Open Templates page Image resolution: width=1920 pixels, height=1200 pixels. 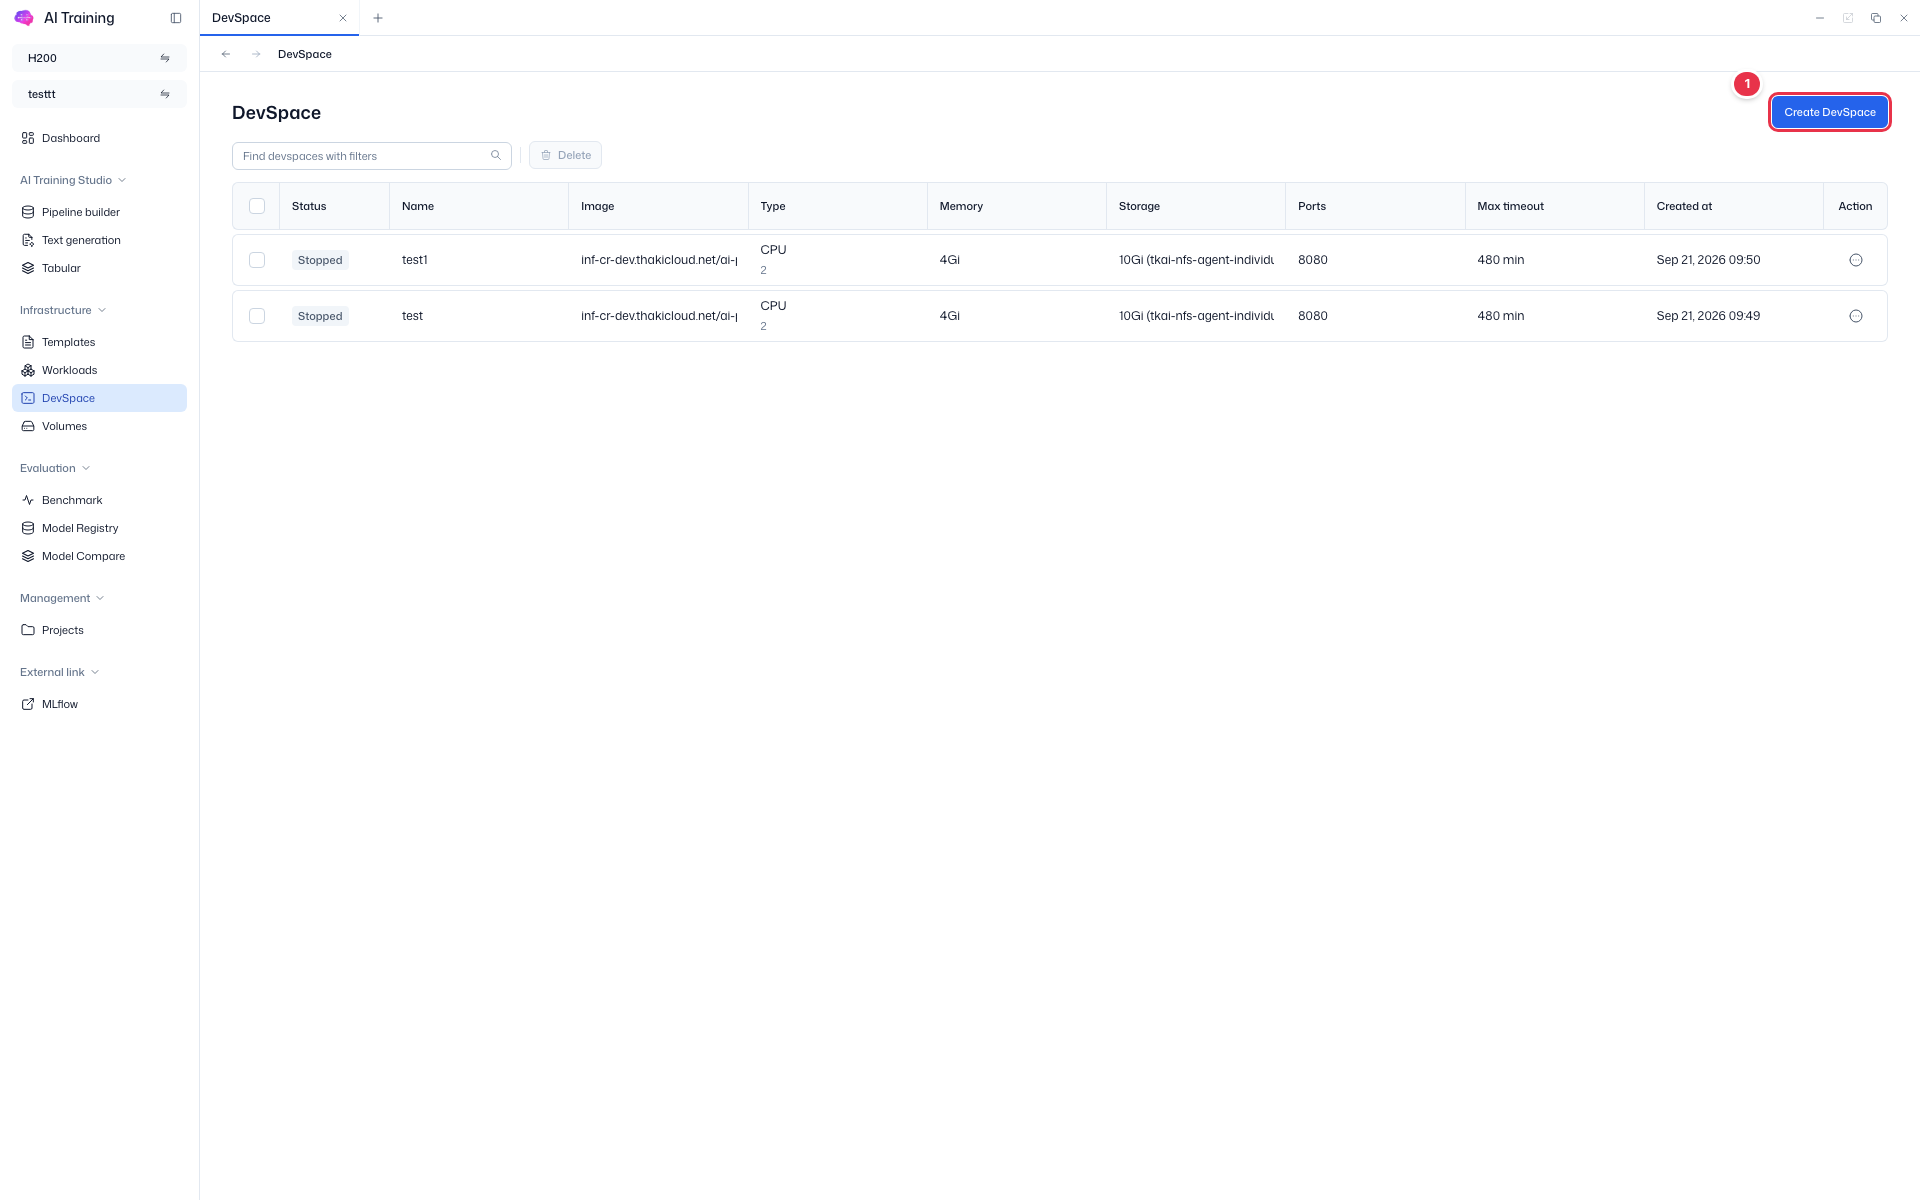pos(99,342)
